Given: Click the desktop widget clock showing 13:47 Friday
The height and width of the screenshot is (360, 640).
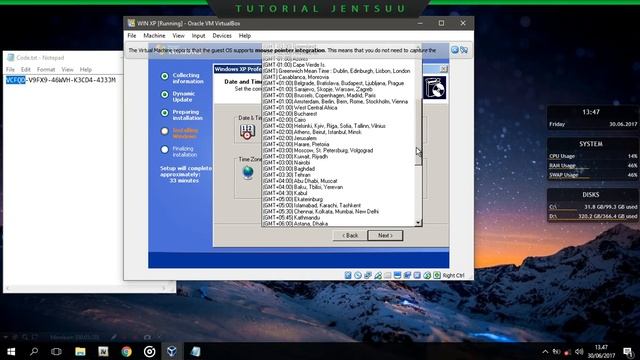Looking at the screenshot, I should pos(593,118).
